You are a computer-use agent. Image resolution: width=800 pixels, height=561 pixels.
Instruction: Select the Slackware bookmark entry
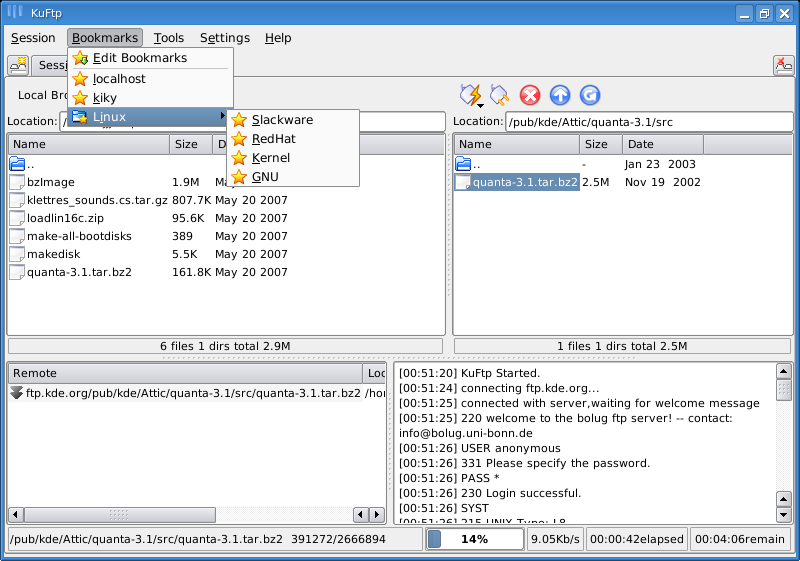click(x=293, y=120)
